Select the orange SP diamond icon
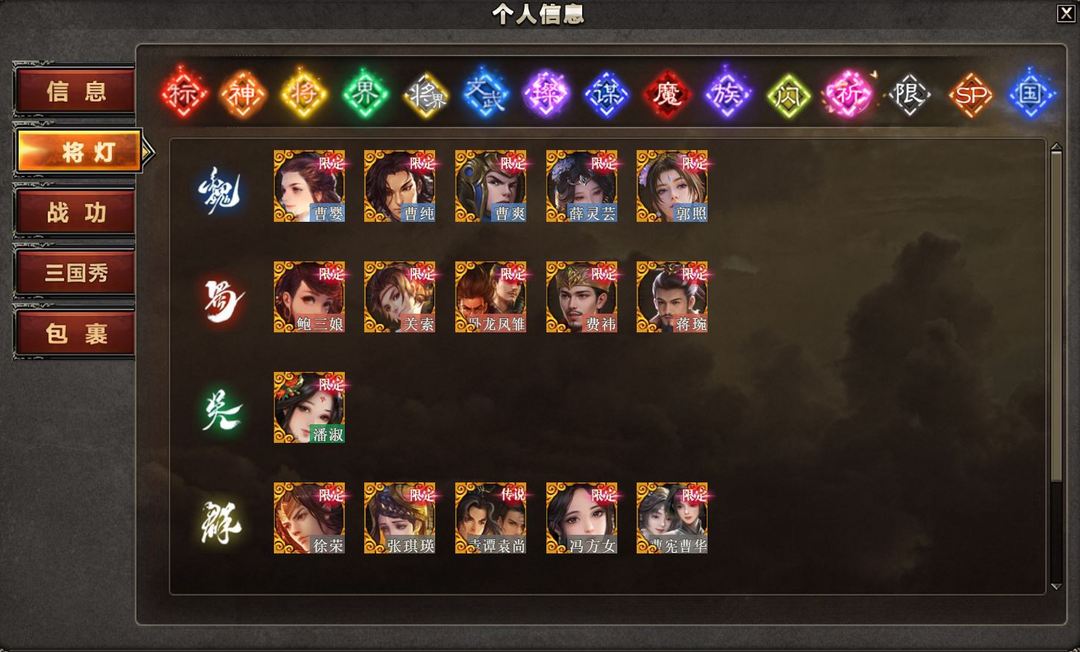Image resolution: width=1080 pixels, height=652 pixels. click(x=970, y=93)
